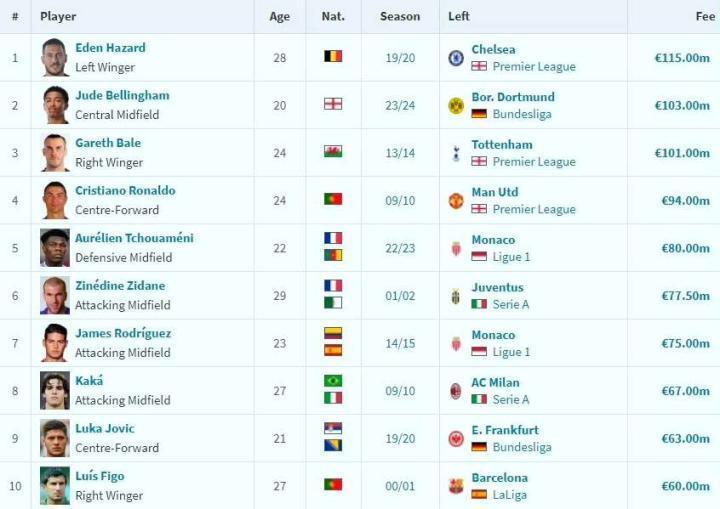Click Cristiano Ronaldo's portrait thumbnail

click(x=55, y=200)
